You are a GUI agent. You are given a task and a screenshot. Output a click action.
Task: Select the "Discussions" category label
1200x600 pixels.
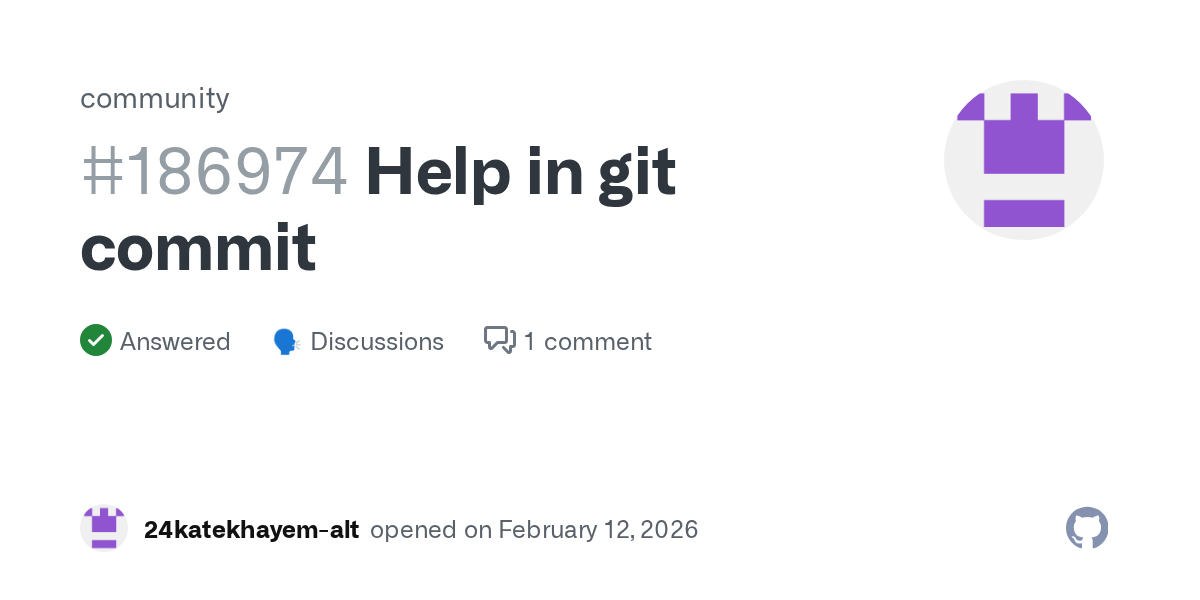click(377, 342)
